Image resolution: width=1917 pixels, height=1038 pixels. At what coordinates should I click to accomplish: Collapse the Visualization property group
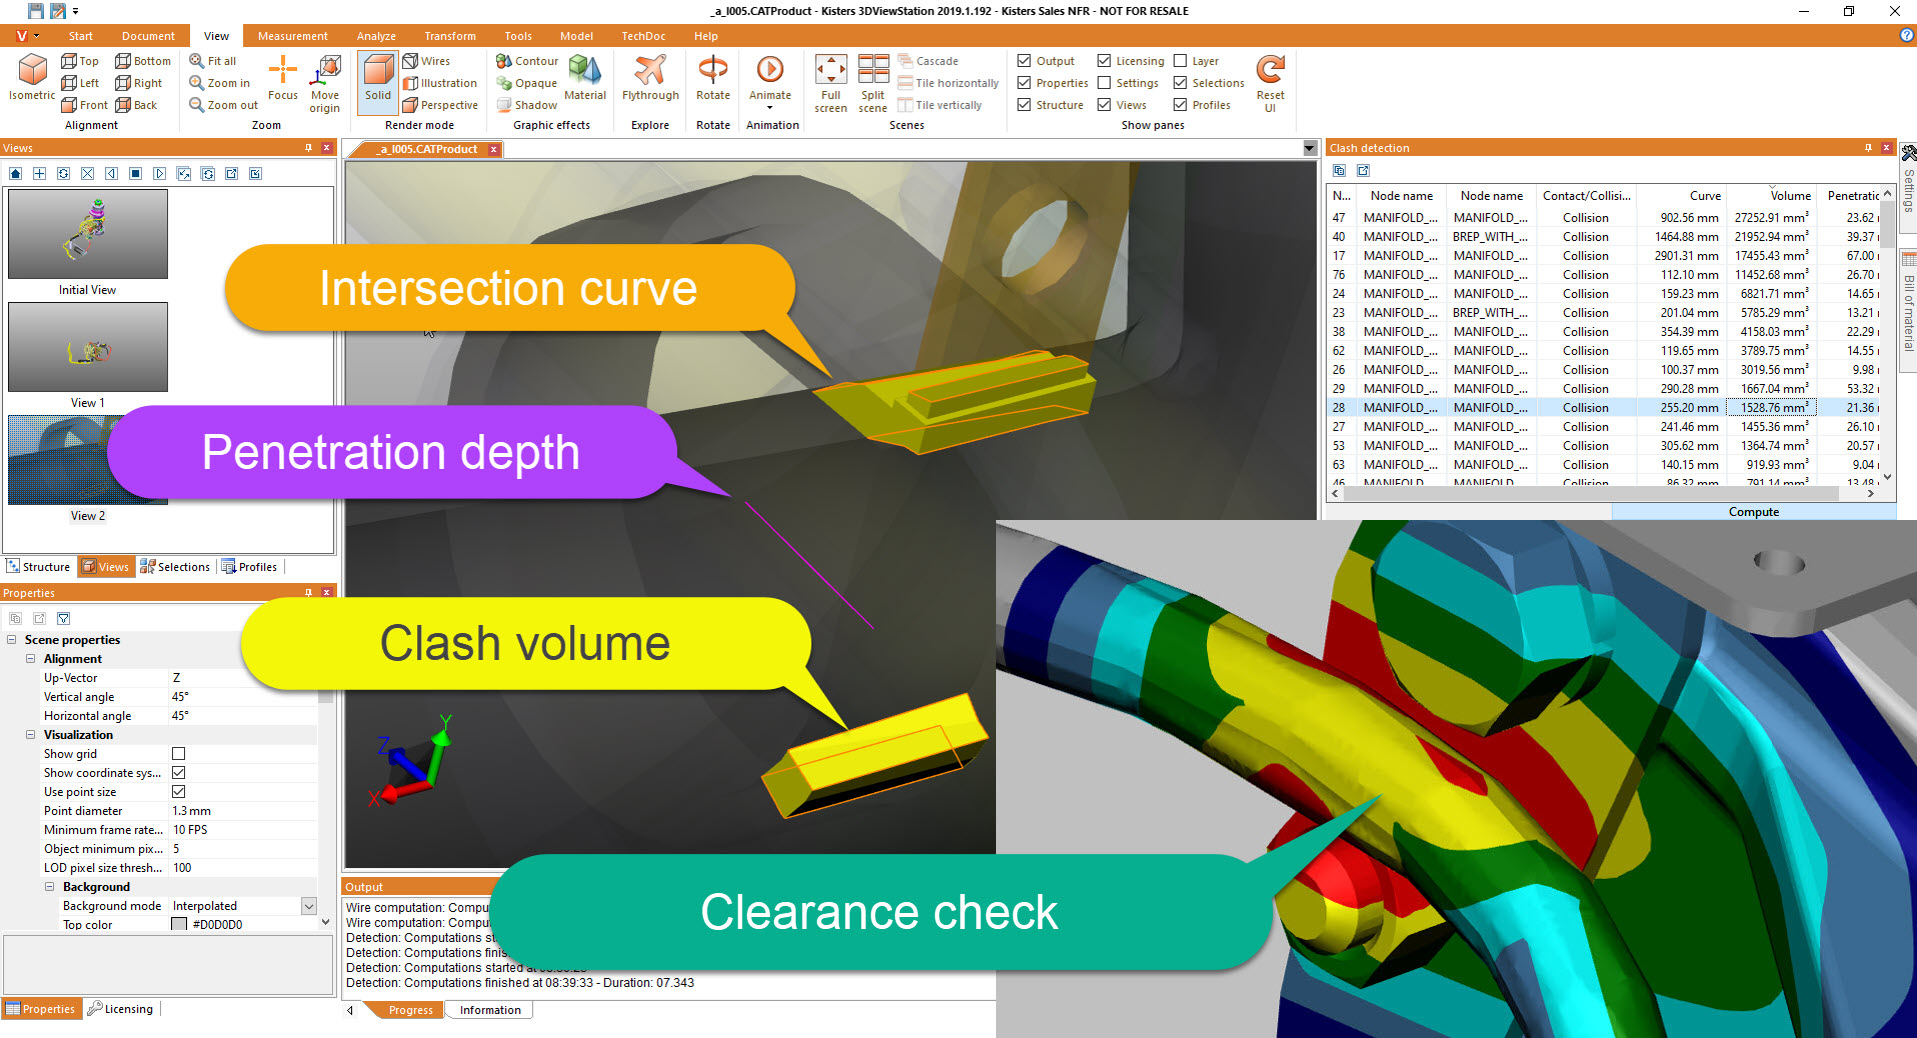31,735
